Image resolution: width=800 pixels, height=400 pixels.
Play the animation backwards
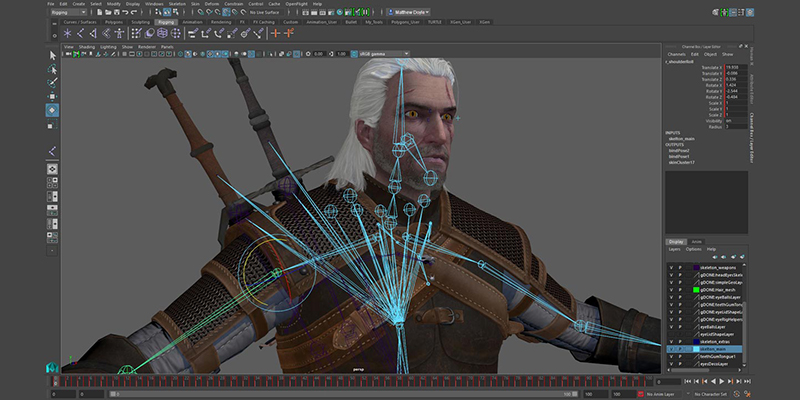click(713, 381)
